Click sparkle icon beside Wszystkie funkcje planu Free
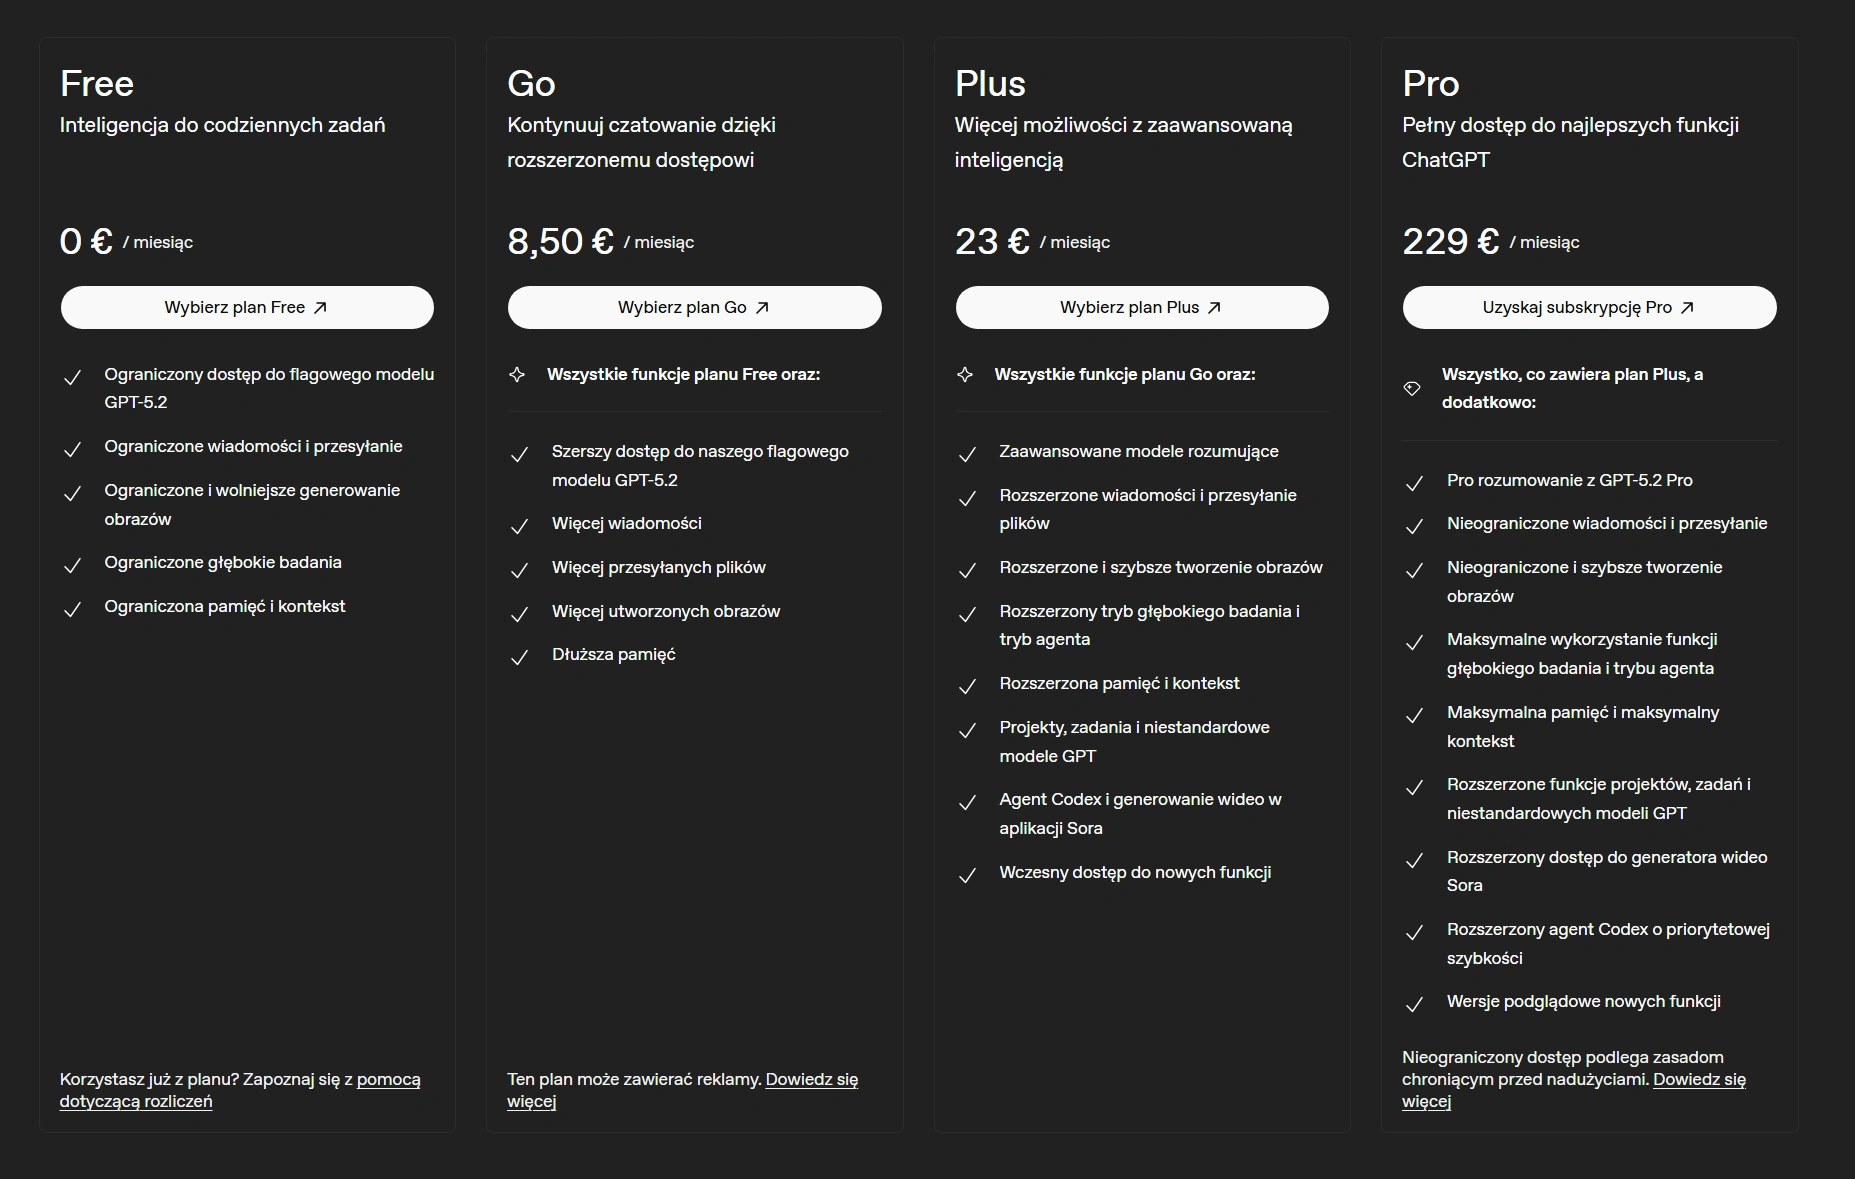1855x1179 pixels. pyautogui.click(x=517, y=375)
